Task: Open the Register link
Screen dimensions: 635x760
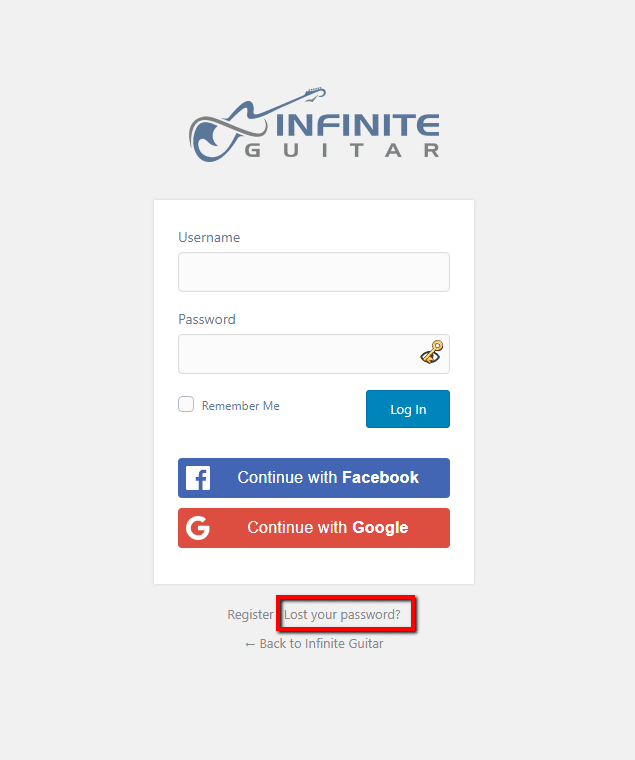Action: [250, 615]
